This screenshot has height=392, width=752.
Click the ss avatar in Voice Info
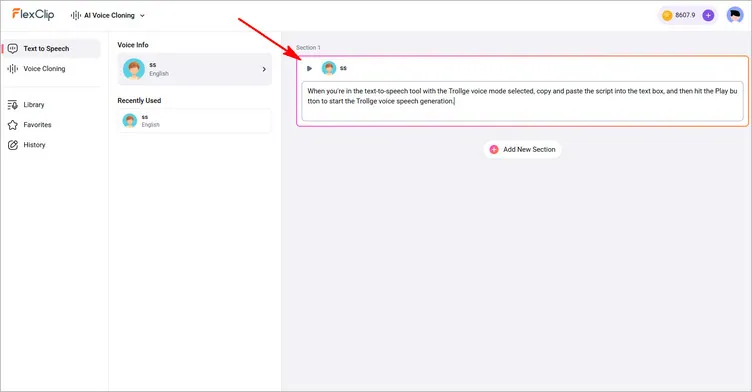134,69
